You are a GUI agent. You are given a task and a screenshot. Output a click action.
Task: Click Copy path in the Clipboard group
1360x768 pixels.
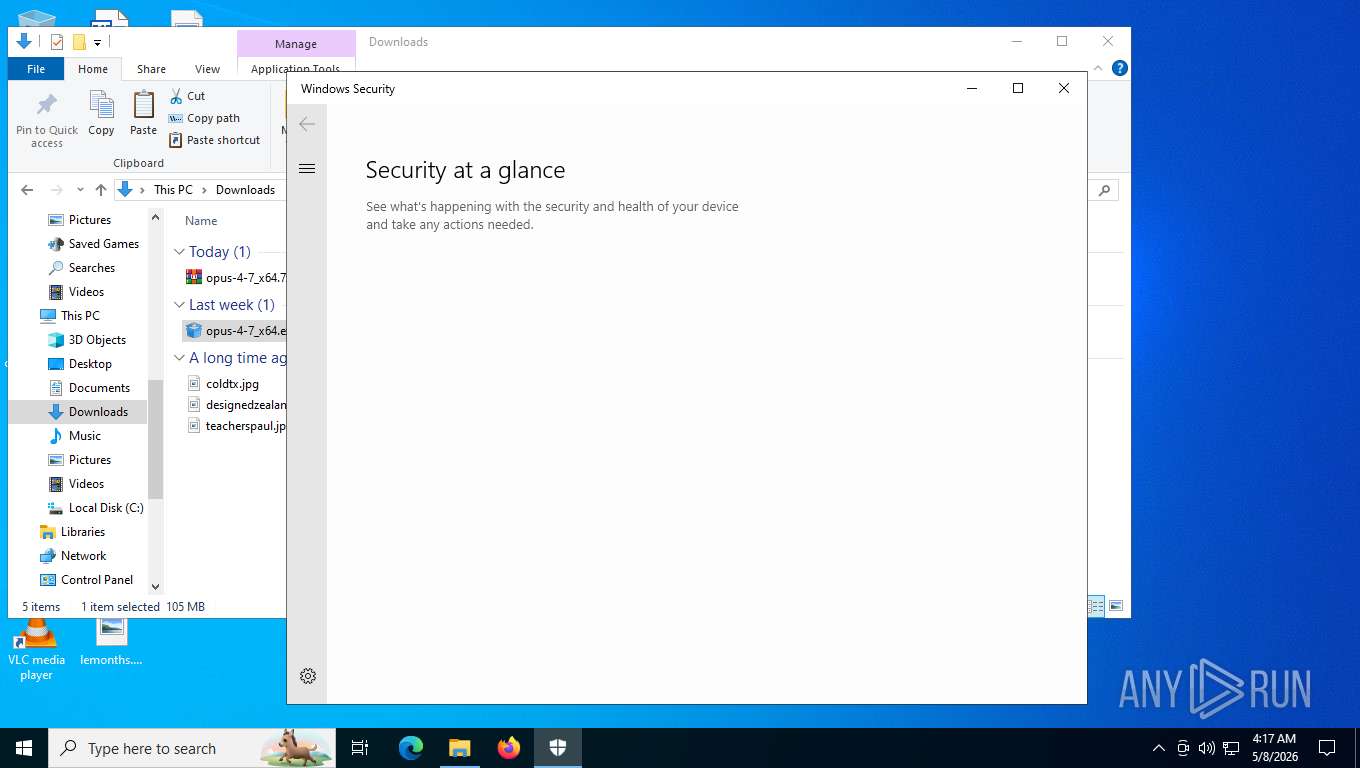click(204, 118)
